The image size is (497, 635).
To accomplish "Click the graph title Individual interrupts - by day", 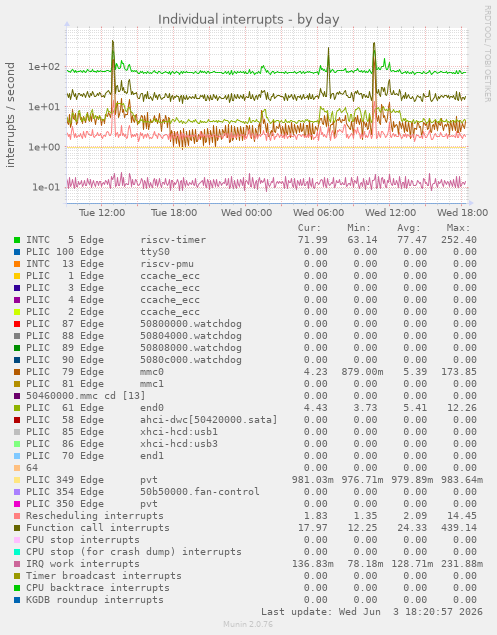I will click(249, 19).
